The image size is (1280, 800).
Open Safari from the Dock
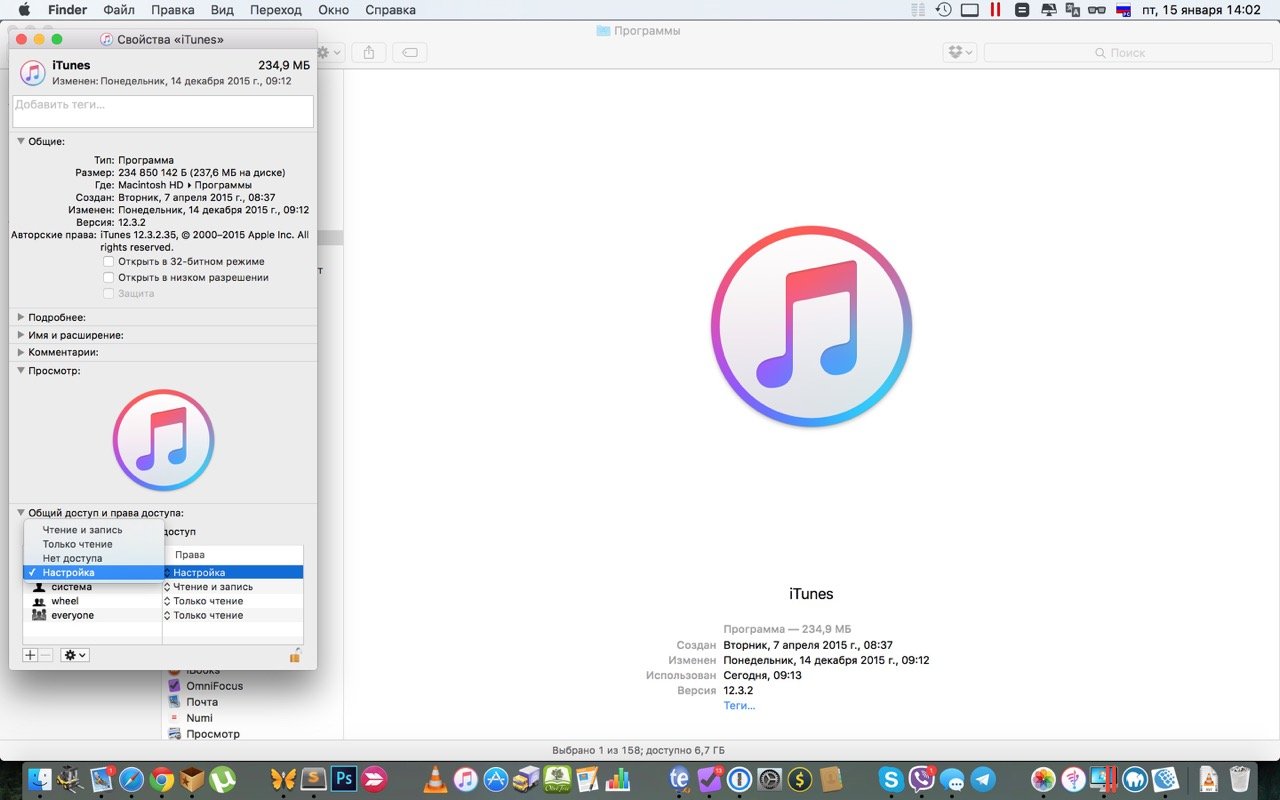coord(131,779)
